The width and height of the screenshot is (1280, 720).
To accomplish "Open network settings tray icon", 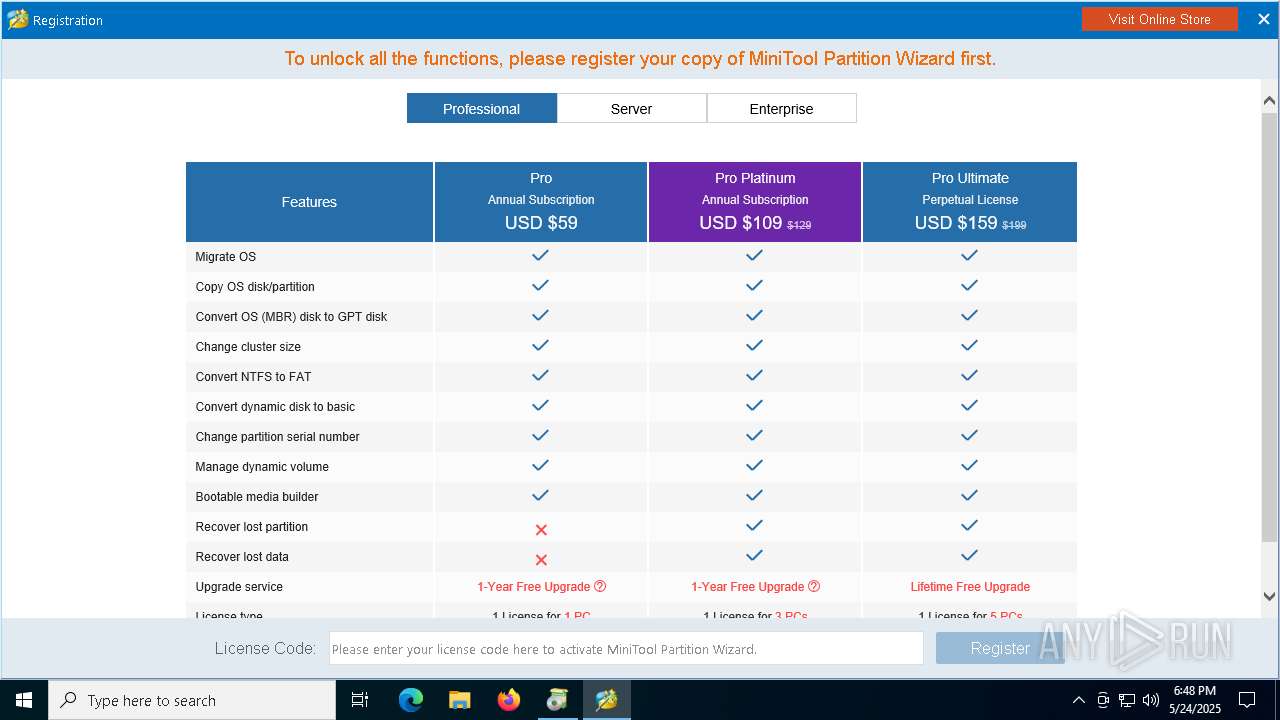I will (x=1127, y=700).
